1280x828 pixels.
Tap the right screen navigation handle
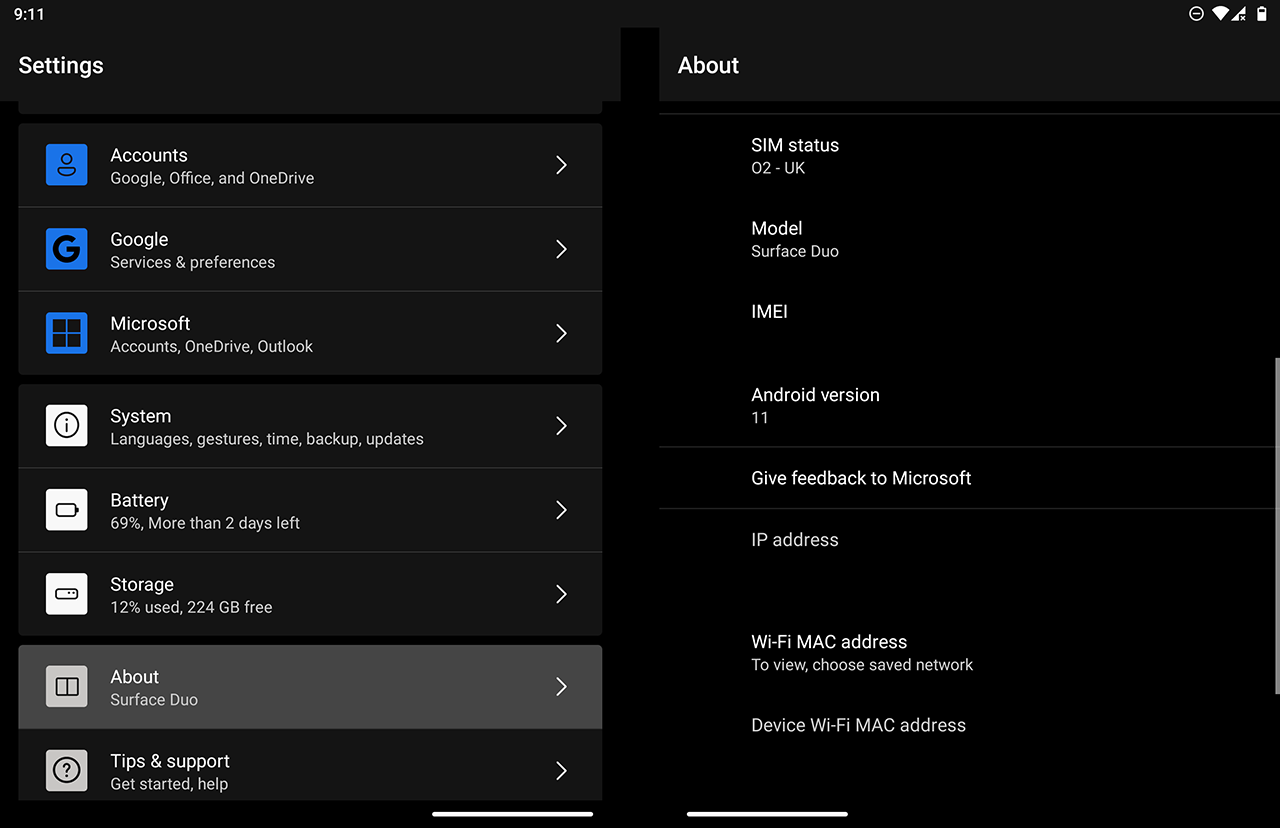(x=767, y=814)
